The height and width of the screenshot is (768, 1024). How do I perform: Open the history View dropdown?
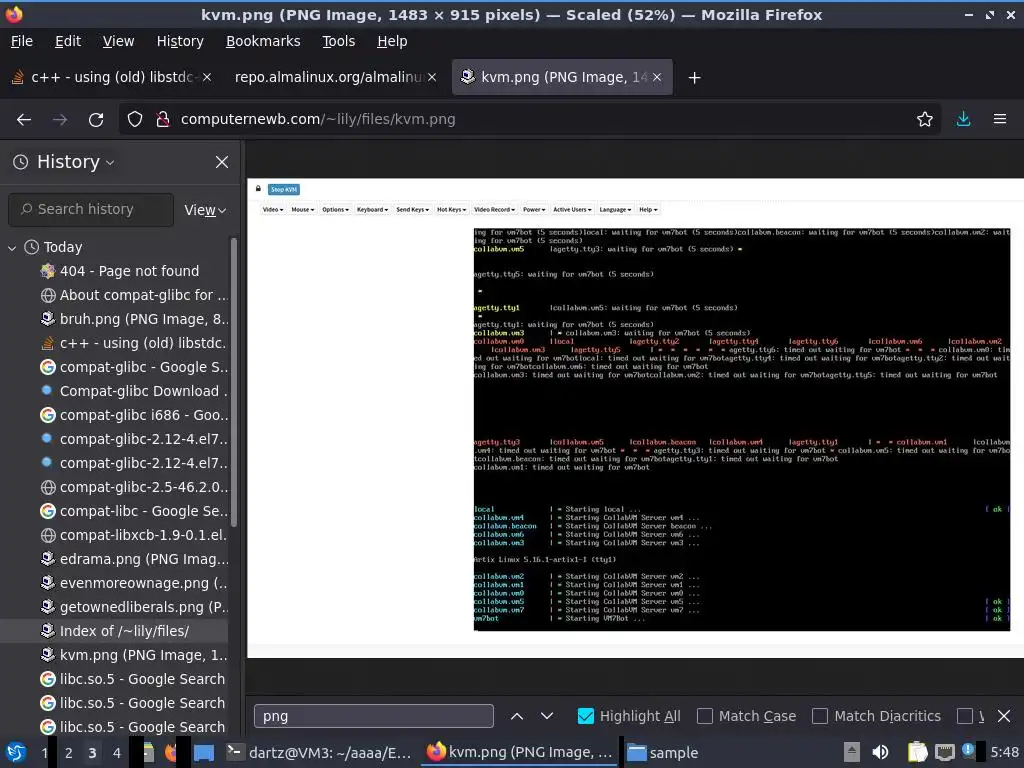(205, 210)
